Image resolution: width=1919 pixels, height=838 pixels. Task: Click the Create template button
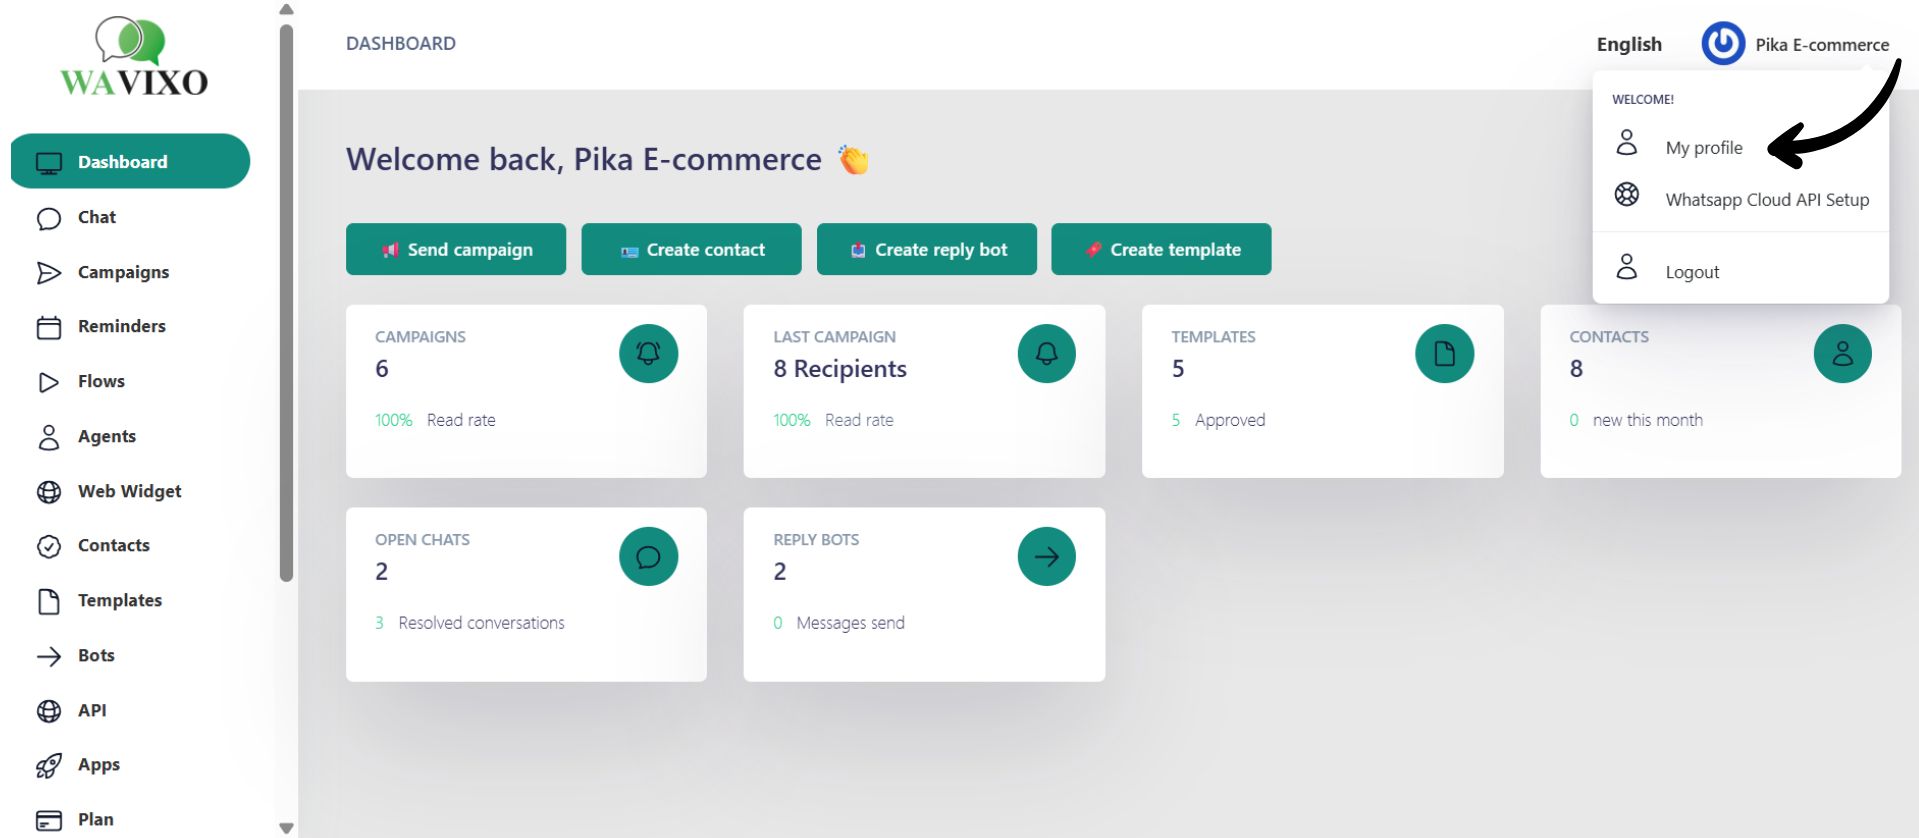1160,249
